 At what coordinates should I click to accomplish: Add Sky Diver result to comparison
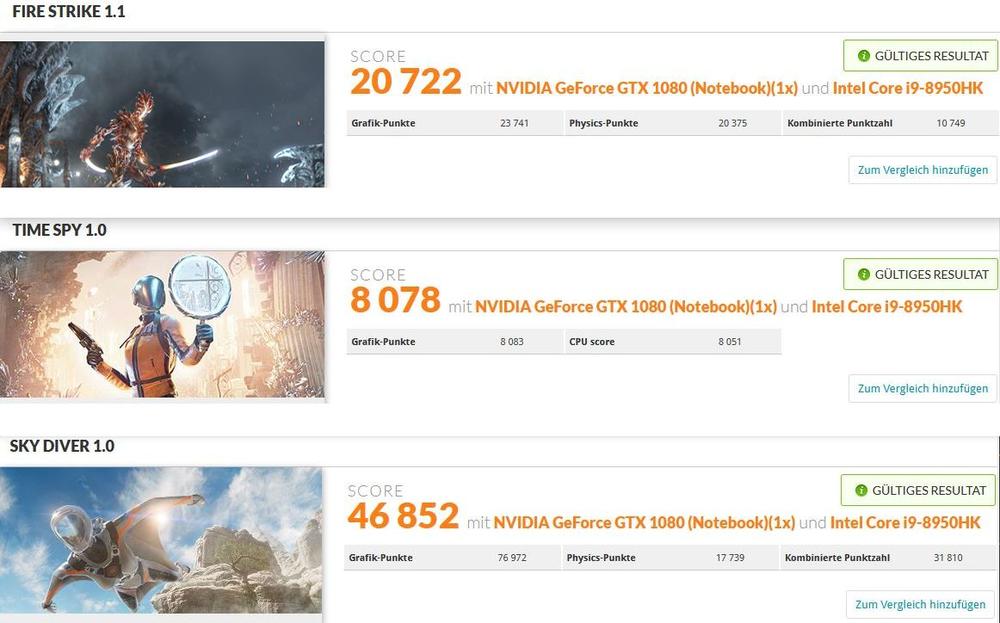tap(920, 605)
